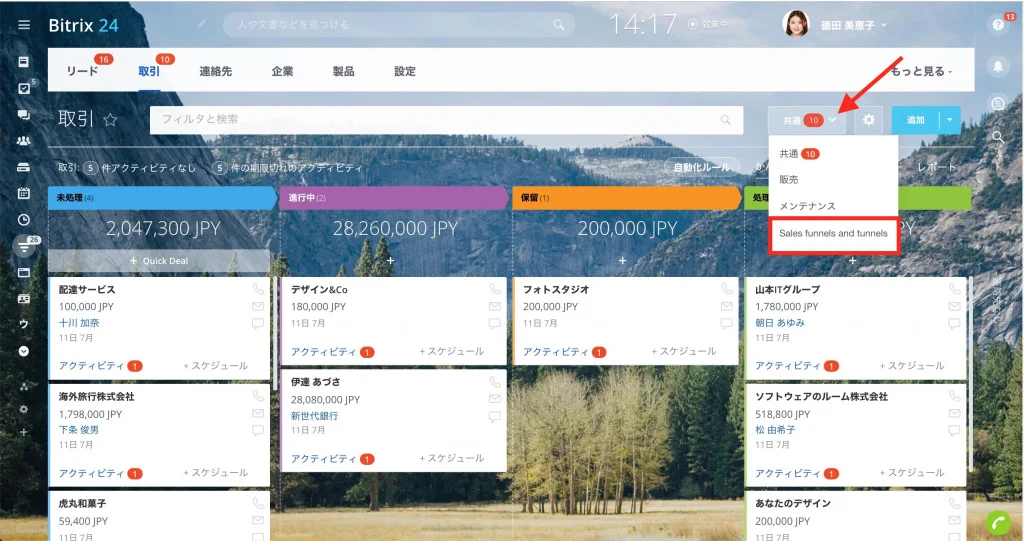Viewport: 1024px width, 541px height.
Task: Switch to the 設定 tab
Action: click(405, 71)
